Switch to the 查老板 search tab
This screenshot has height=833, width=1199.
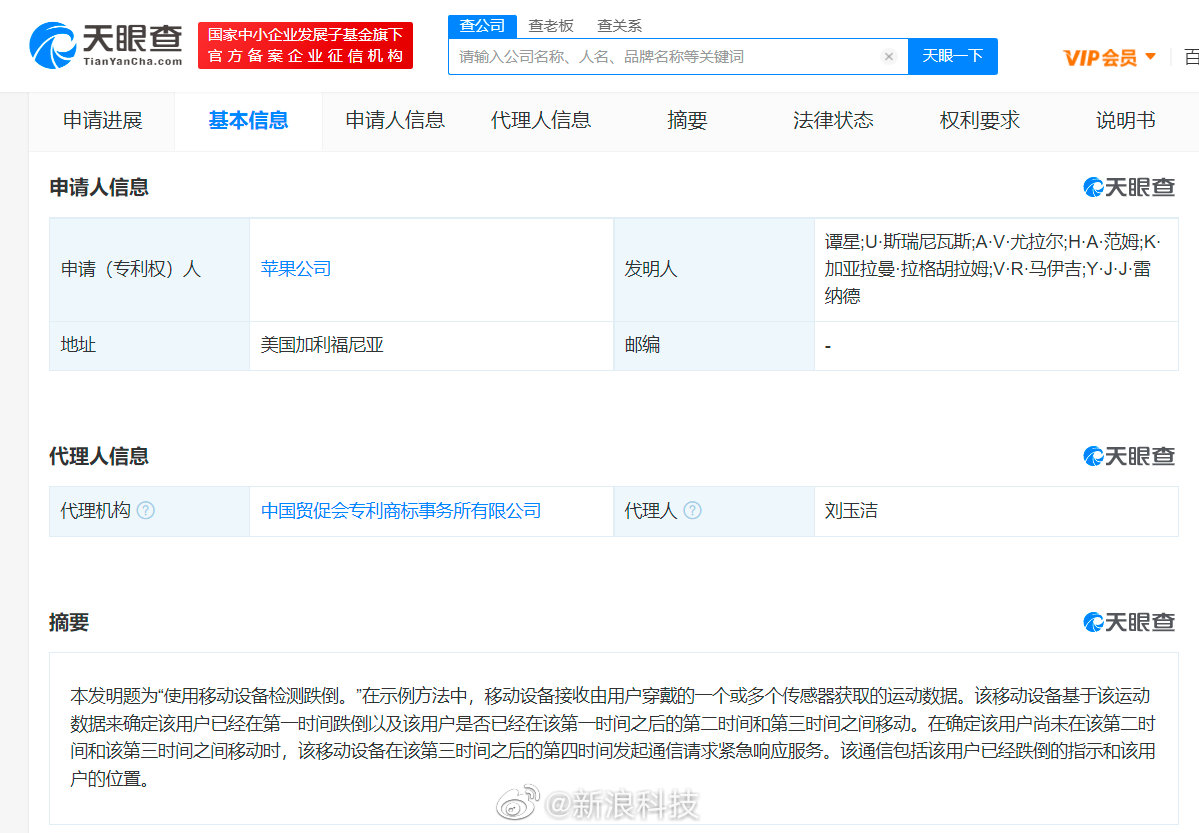[551, 26]
